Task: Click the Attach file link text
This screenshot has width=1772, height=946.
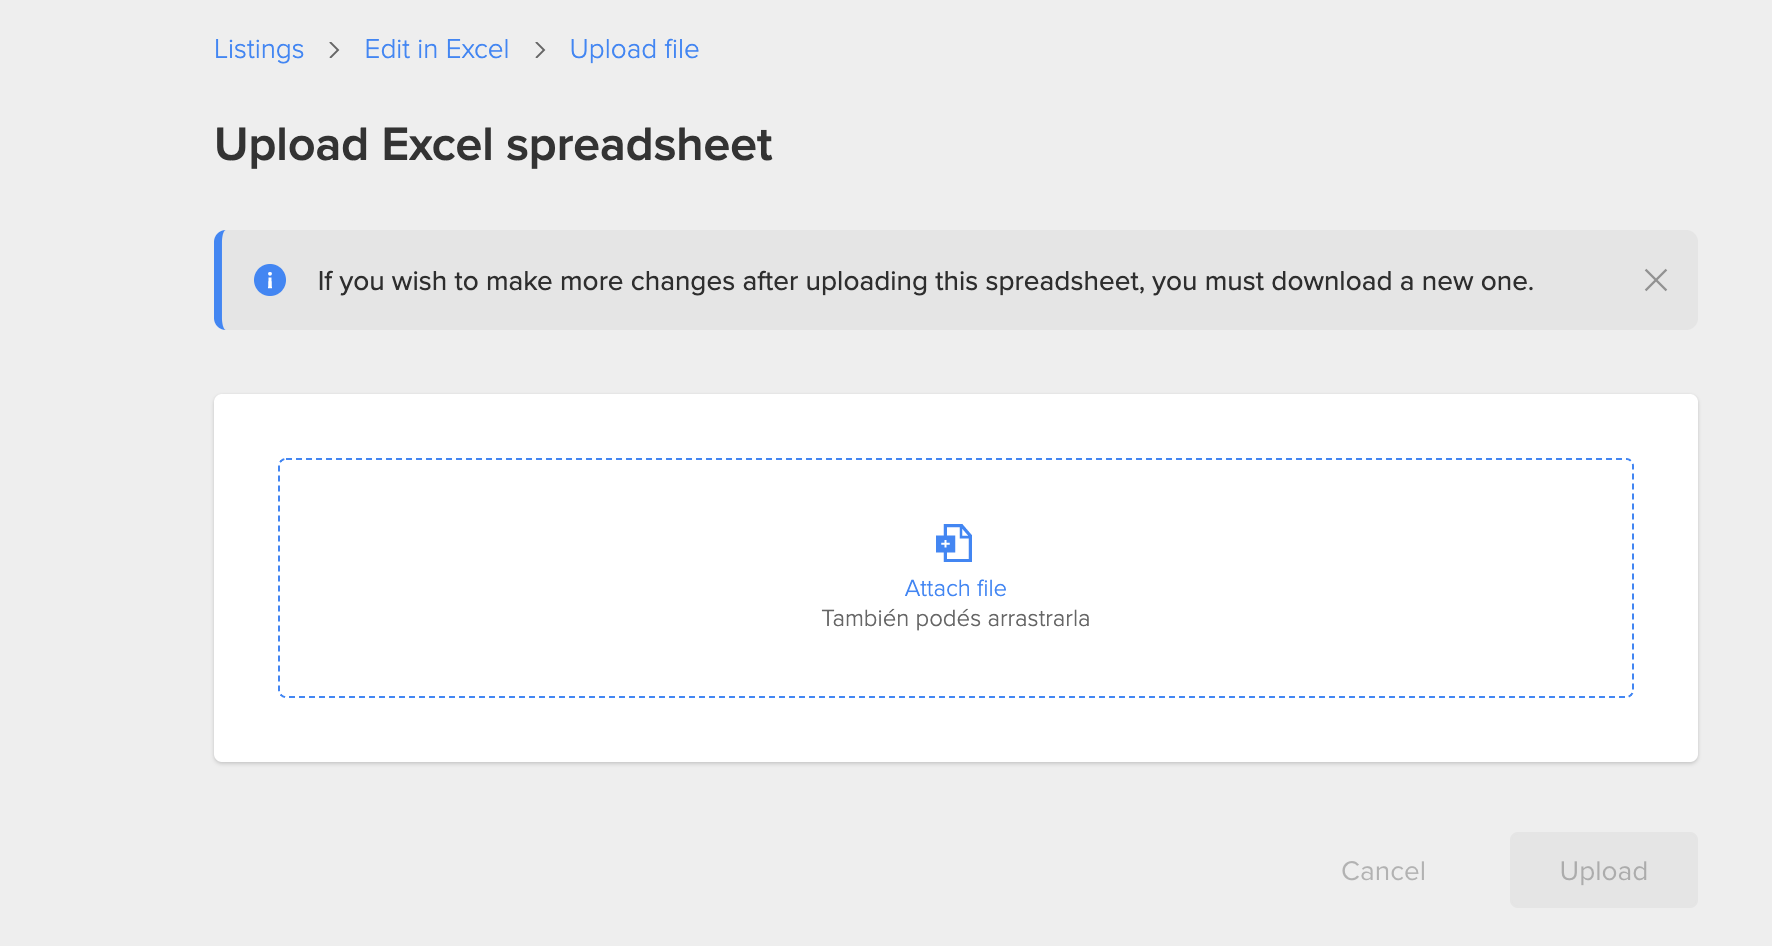Action: (x=955, y=588)
